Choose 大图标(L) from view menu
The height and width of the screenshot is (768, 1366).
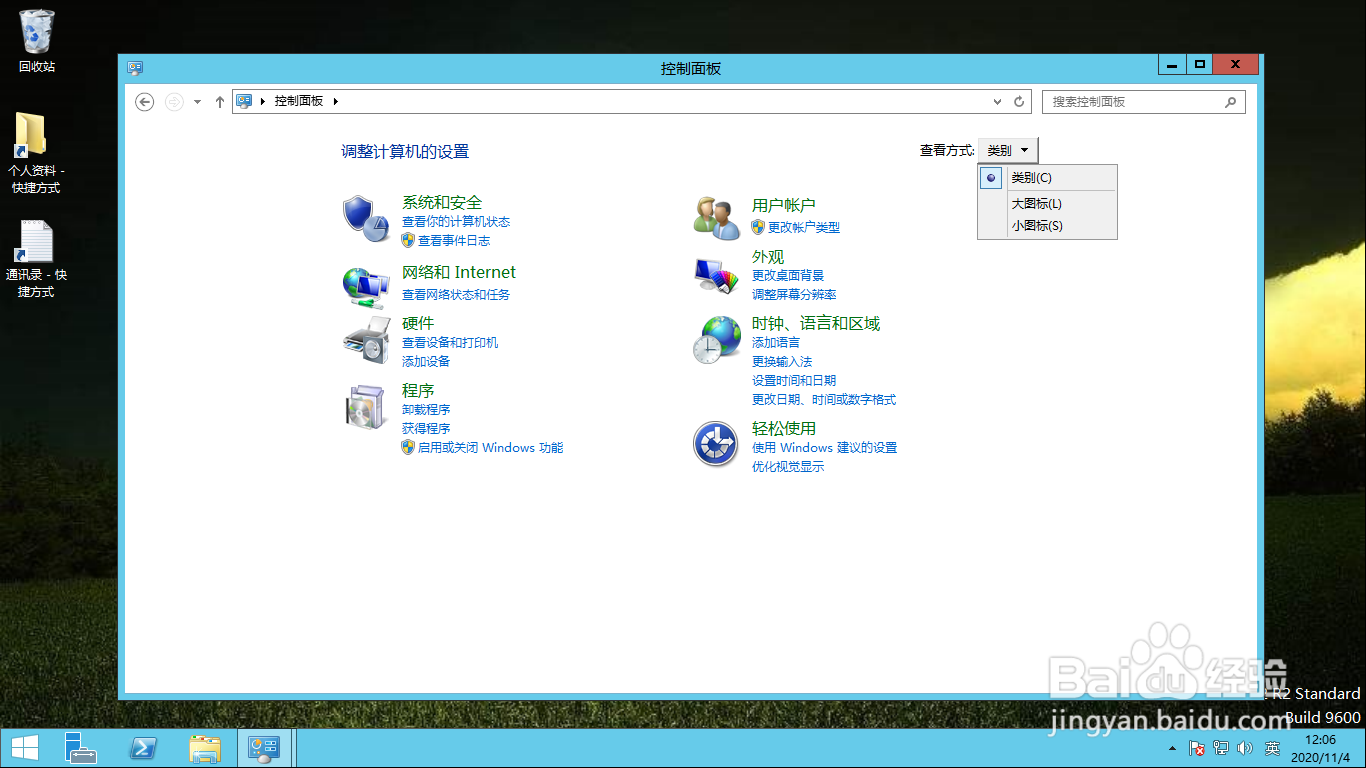1047,204
